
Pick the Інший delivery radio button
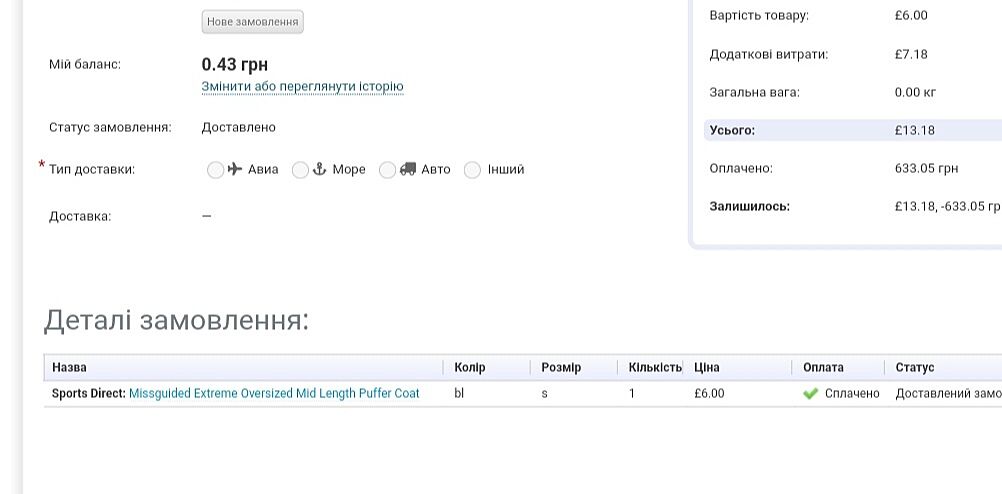[473, 170]
